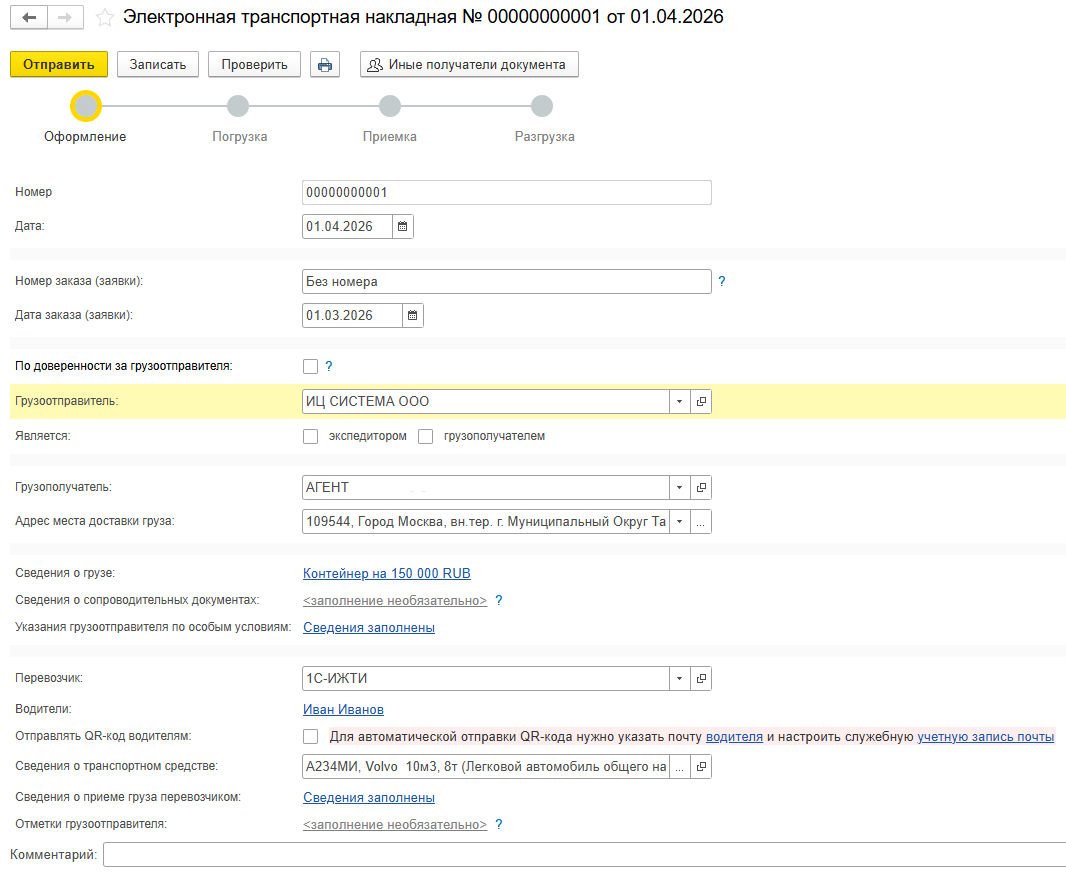Click the back navigation arrow
Screen dimensions: 1066x872
tap(29, 18)
